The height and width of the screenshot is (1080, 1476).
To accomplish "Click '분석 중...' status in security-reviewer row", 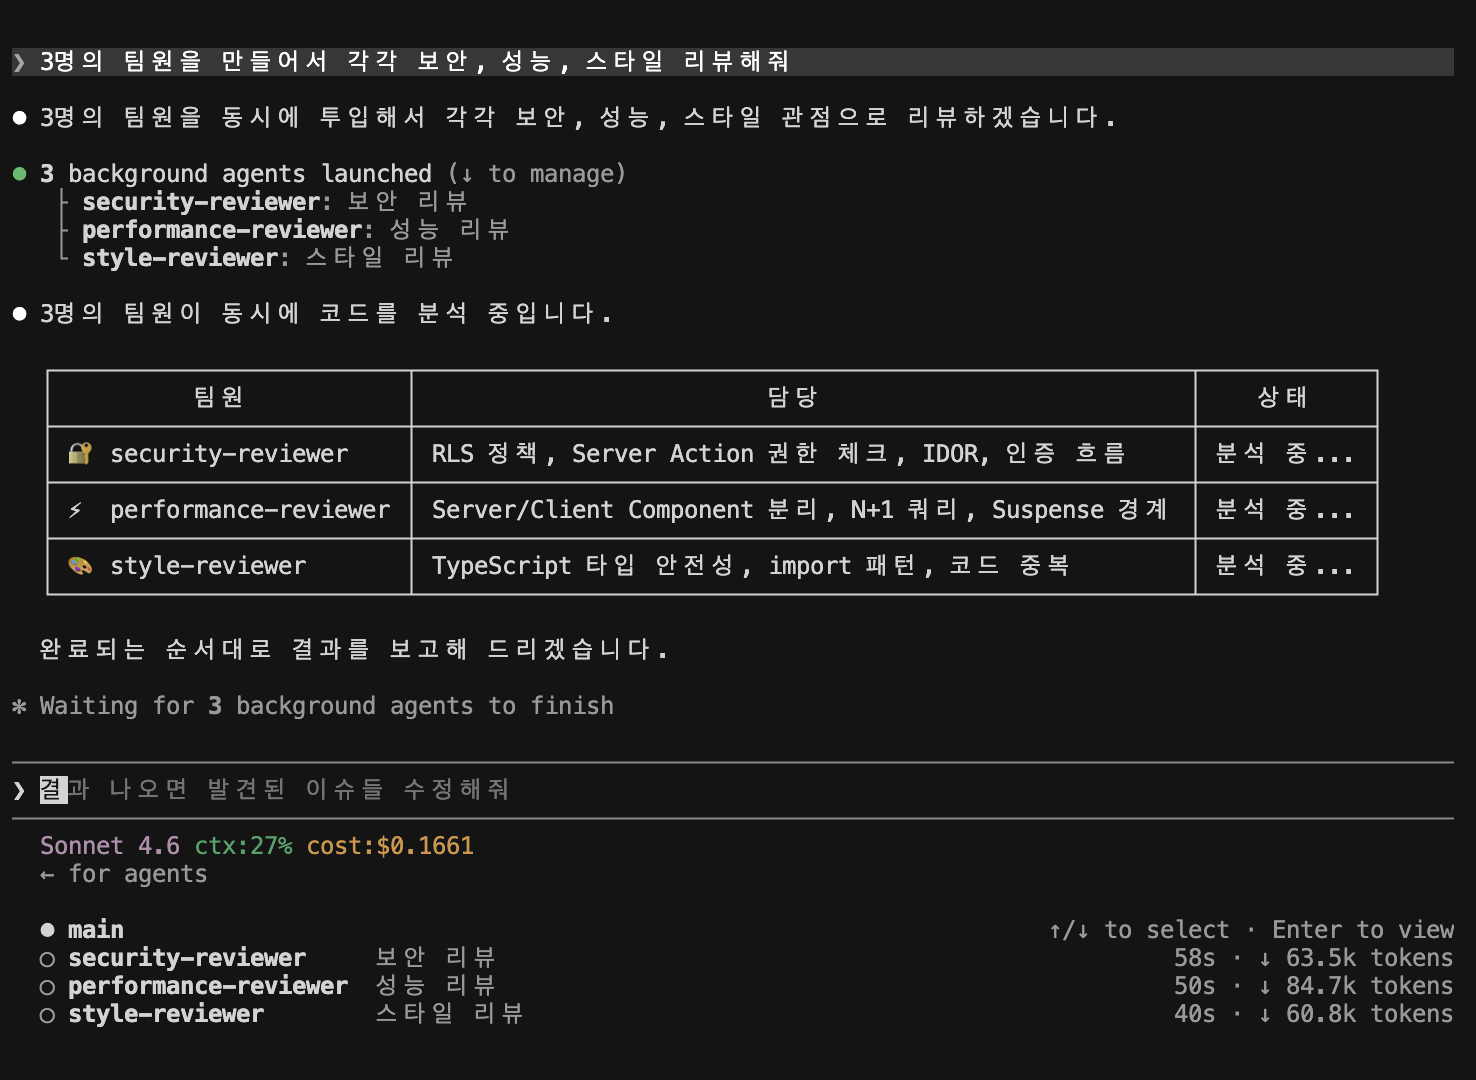I will pos(1285,454).
